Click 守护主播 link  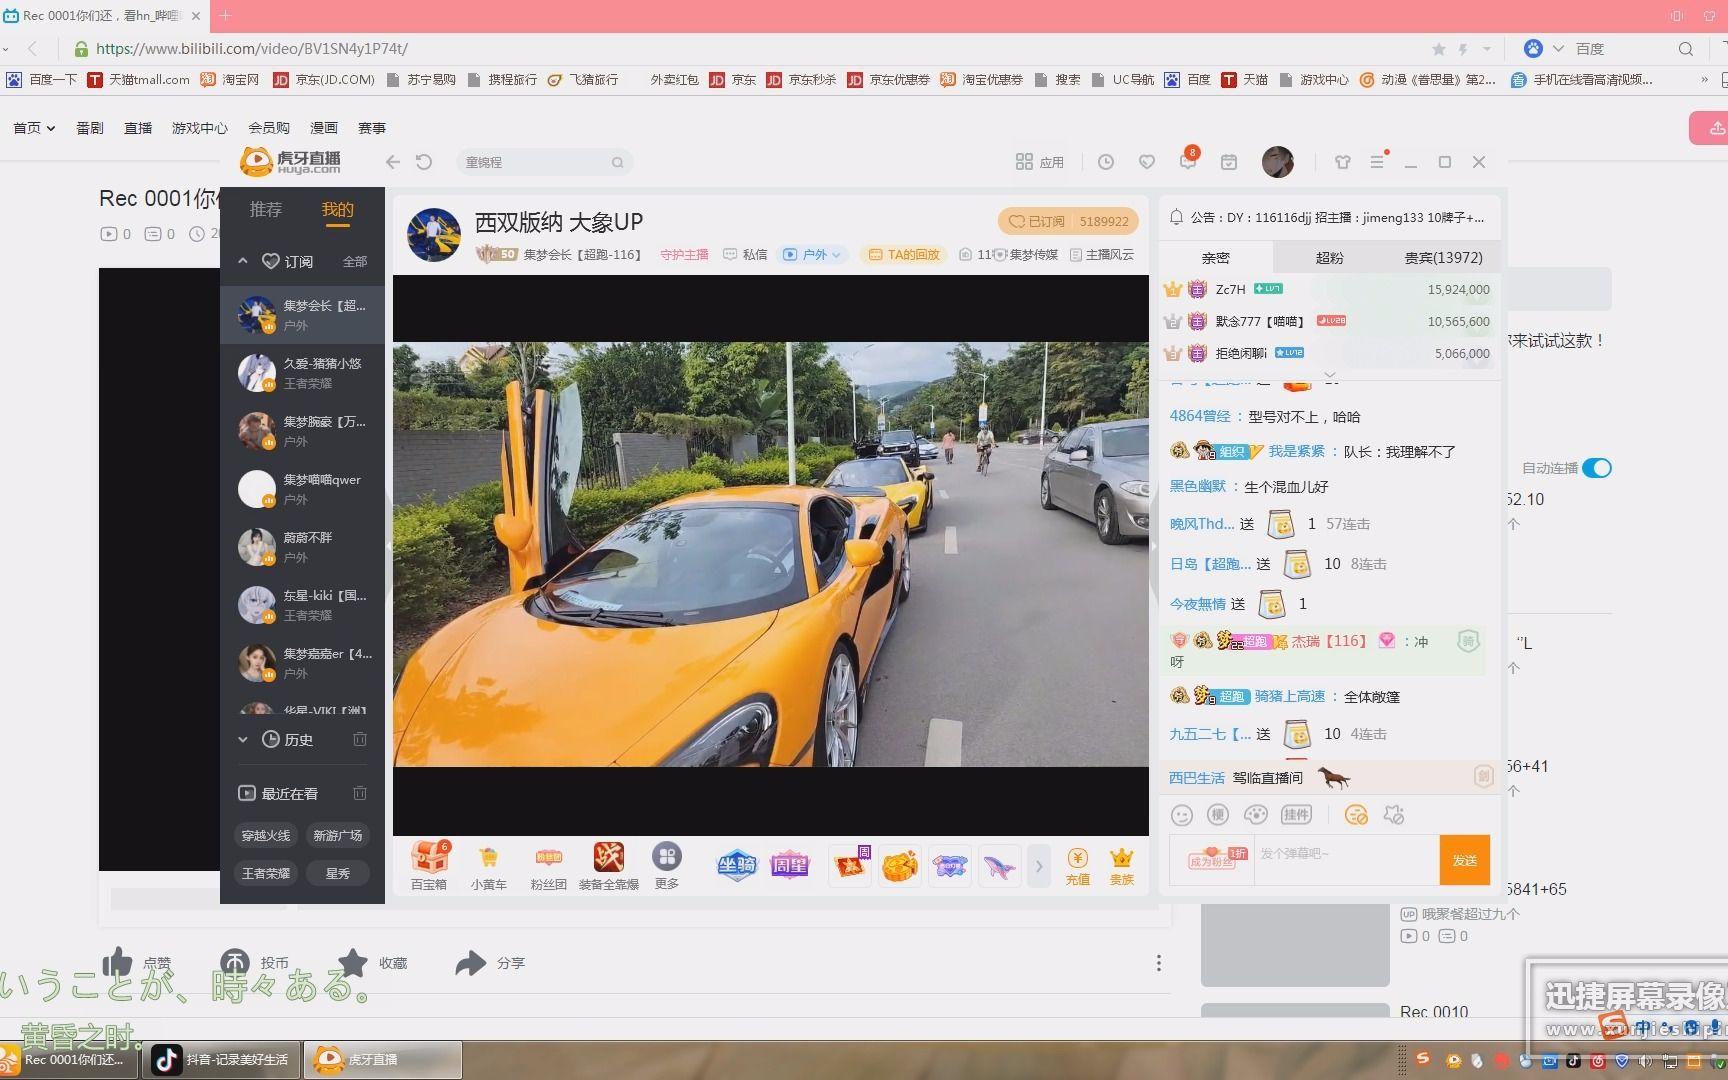tap(684, 255)
